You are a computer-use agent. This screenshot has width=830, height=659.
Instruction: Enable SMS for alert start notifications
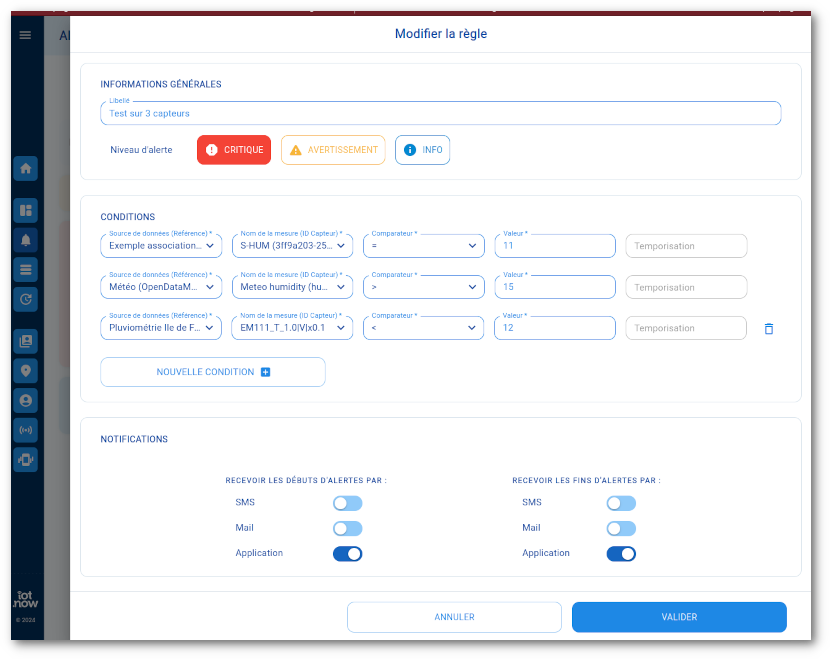point(347,503)
